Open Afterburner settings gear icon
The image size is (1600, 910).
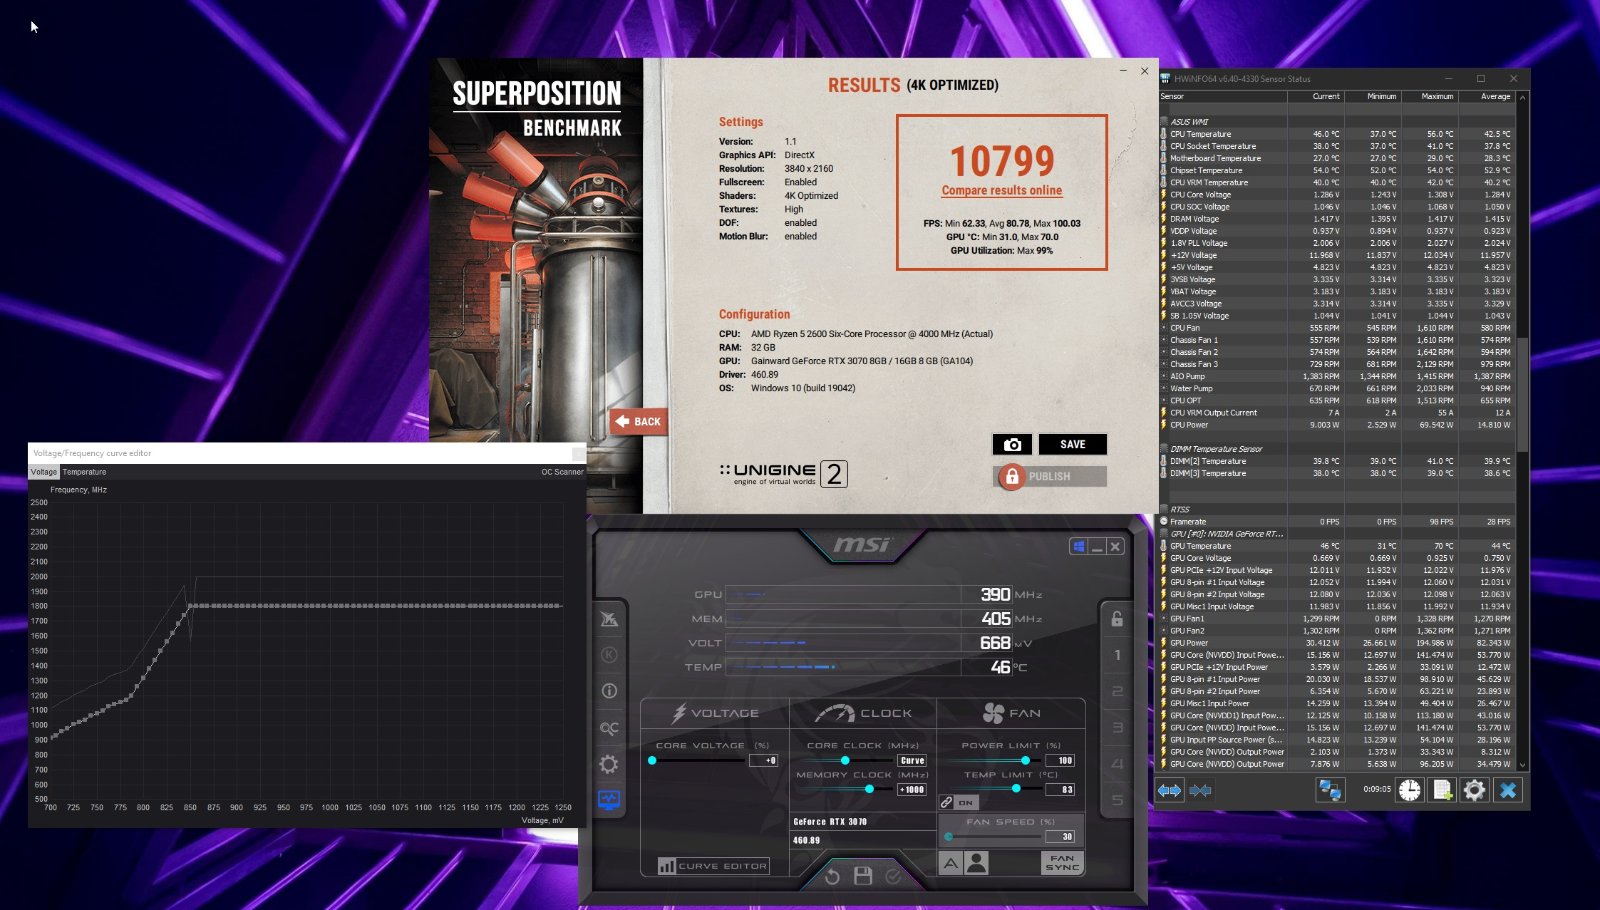(609, 765)
